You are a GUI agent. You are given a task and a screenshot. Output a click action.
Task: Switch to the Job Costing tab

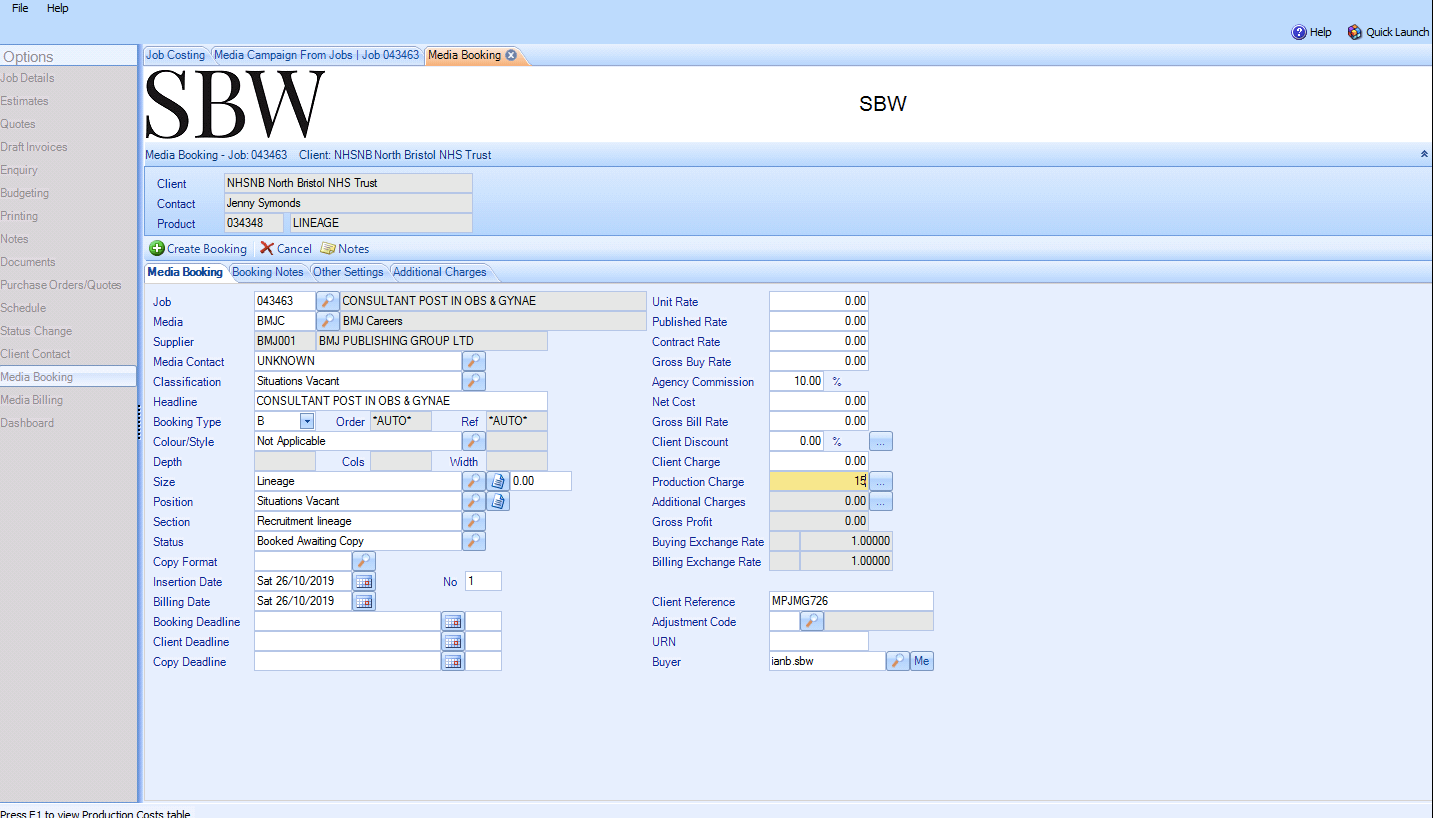point(175,55)
